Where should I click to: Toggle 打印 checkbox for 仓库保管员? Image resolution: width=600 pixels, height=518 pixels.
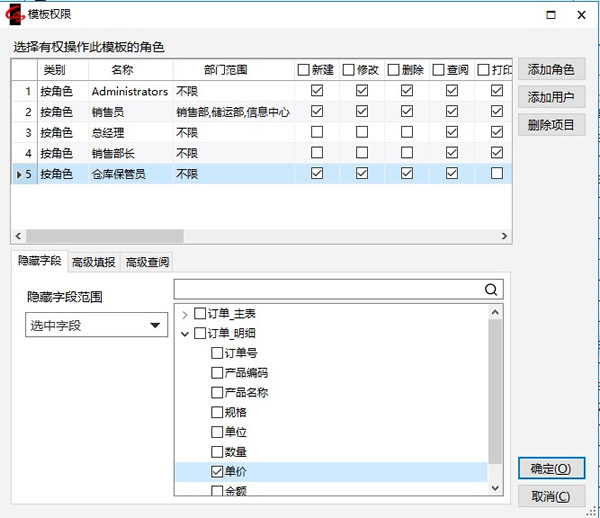tap(497, 173)
